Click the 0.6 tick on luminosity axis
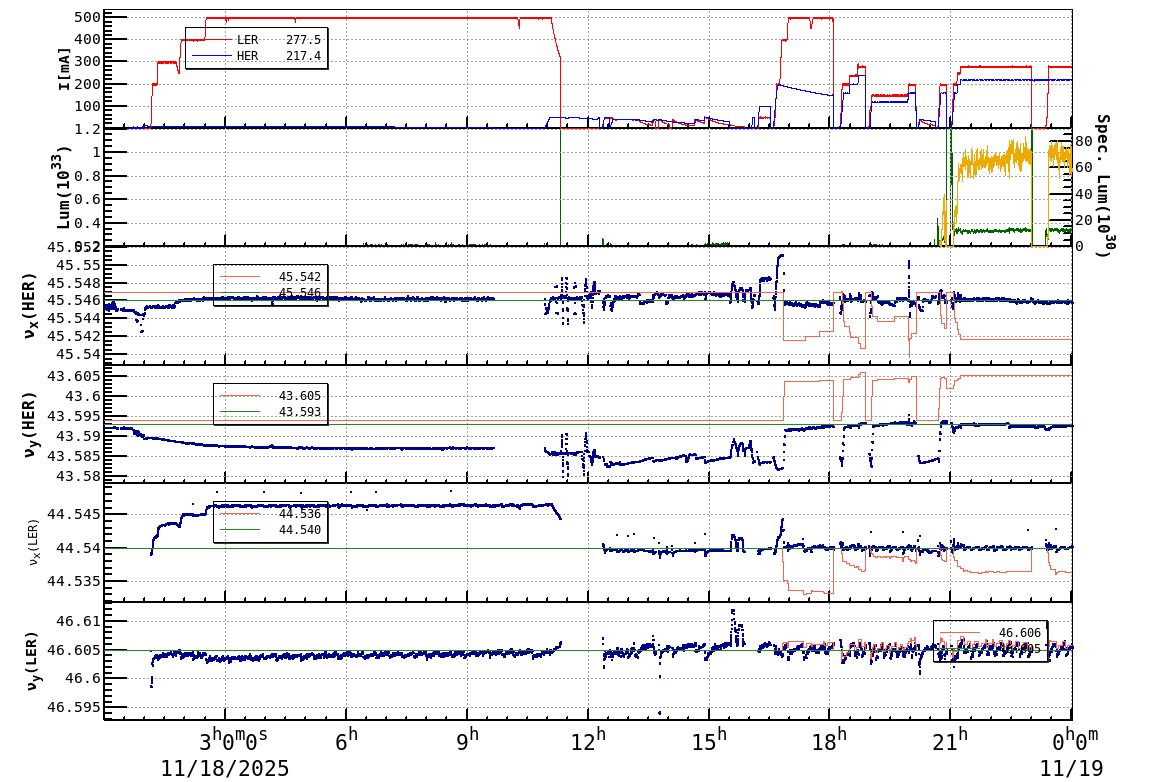 pyautogui.click(x=88, y=199)
